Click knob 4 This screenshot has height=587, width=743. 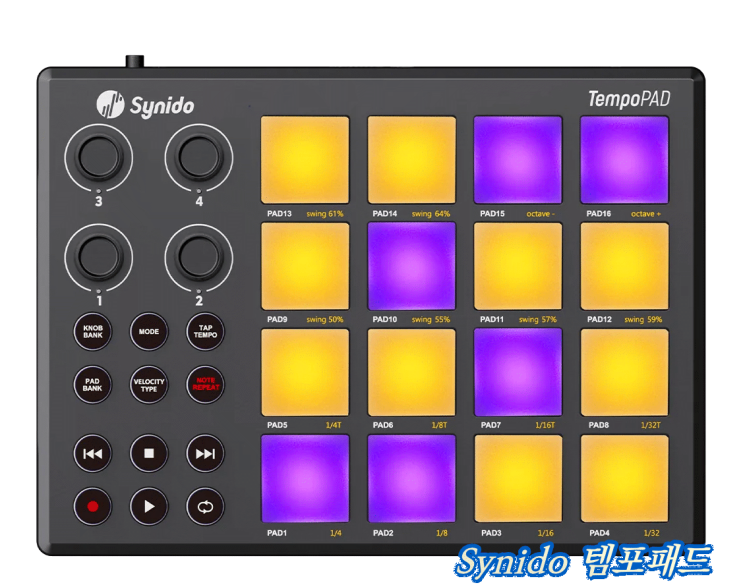click(199, 157)
